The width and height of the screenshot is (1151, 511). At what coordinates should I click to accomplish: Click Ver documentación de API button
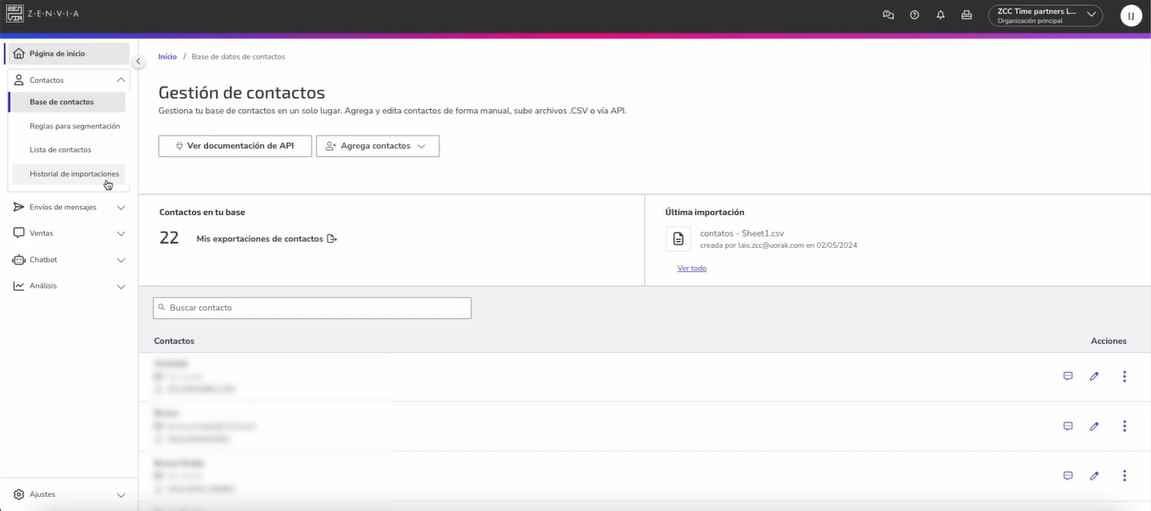coord(235,146)
